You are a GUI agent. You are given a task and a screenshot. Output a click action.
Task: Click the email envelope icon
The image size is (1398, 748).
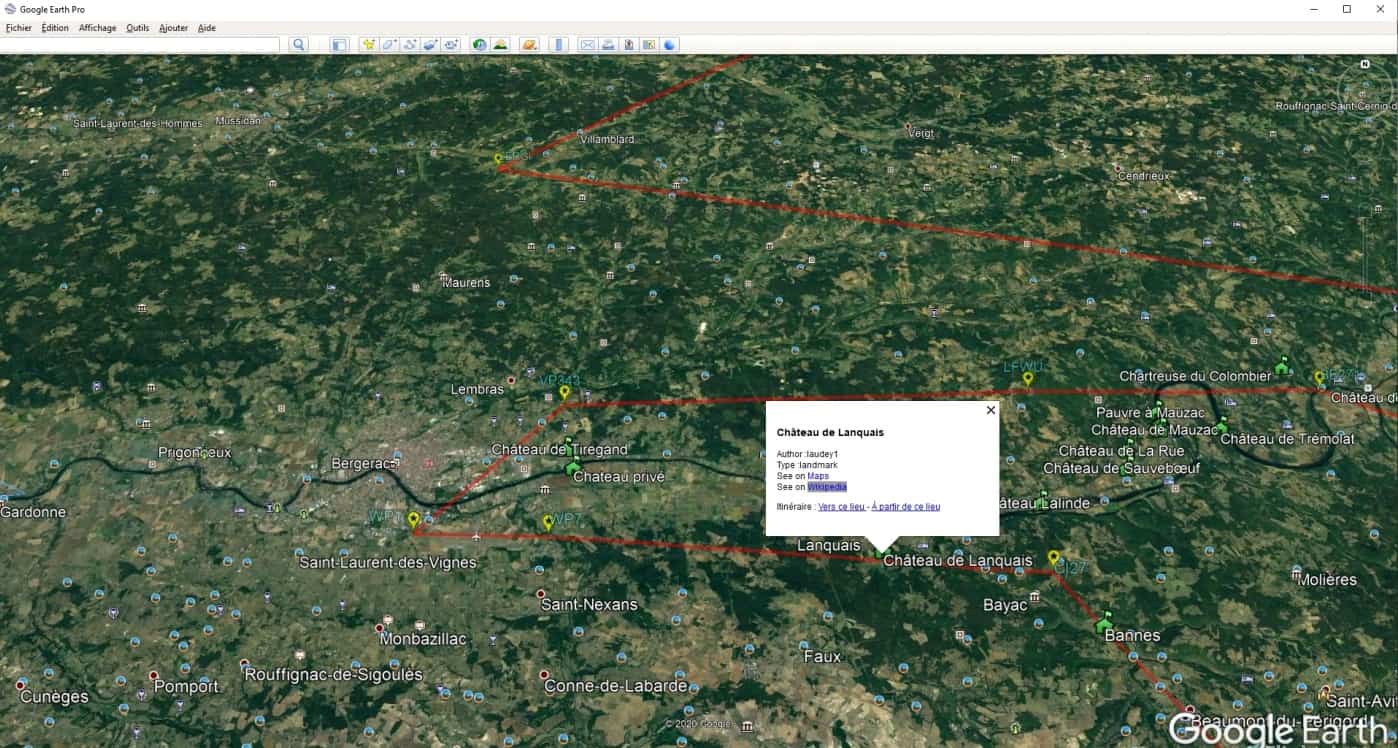[x=587, y=45]
